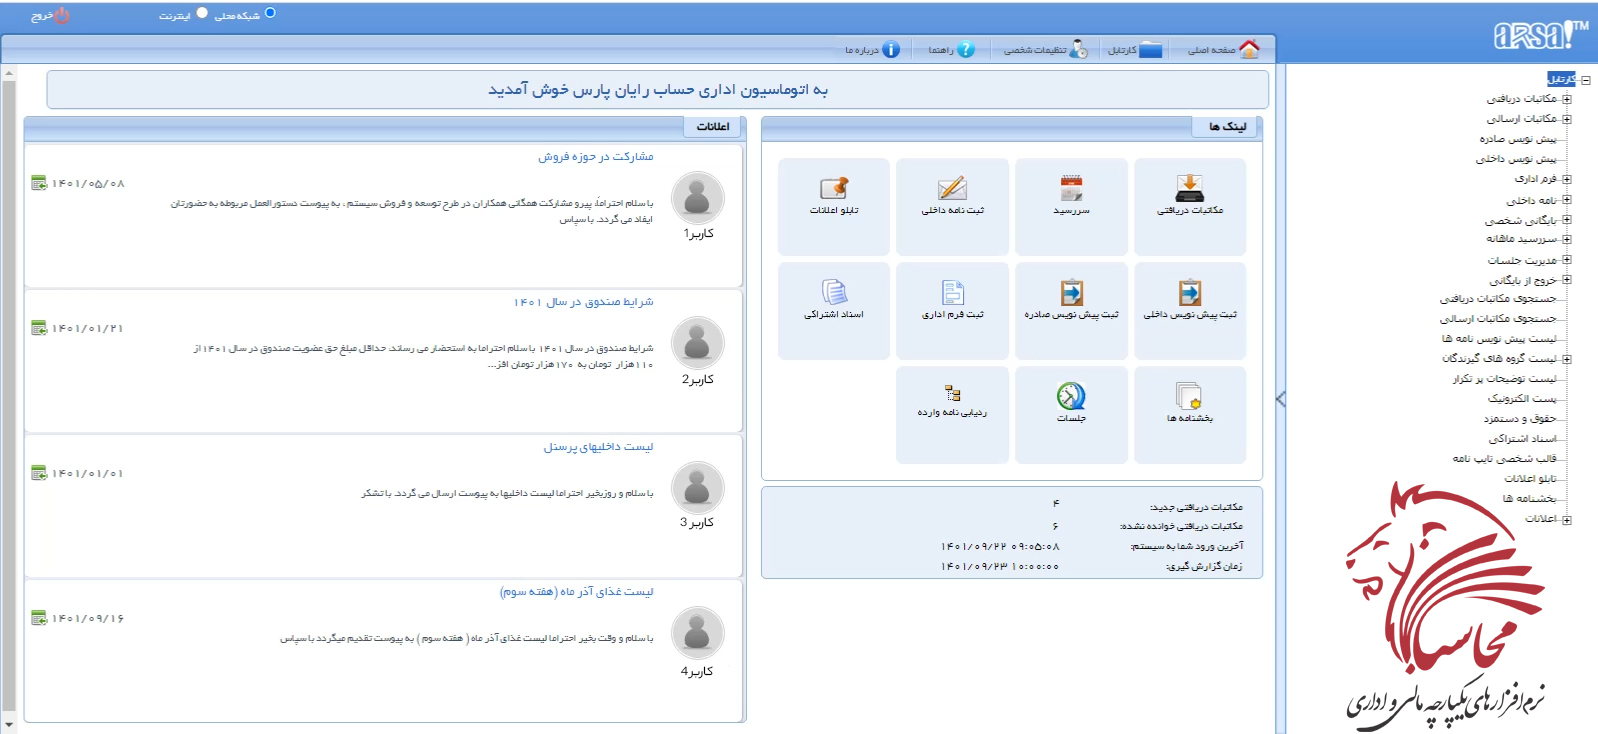Go to صفحه اصلی home icon
The width and height of the screenshot is (1598, 734).
pyautogui.click(x=1249, y=49)
